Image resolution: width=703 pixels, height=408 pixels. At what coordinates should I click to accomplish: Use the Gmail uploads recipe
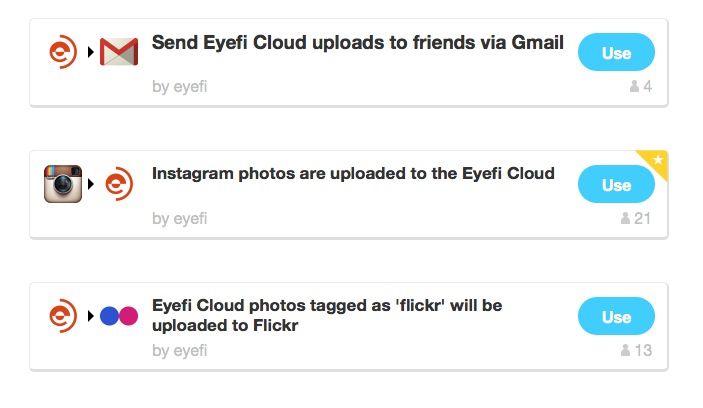tap(616, 52)
